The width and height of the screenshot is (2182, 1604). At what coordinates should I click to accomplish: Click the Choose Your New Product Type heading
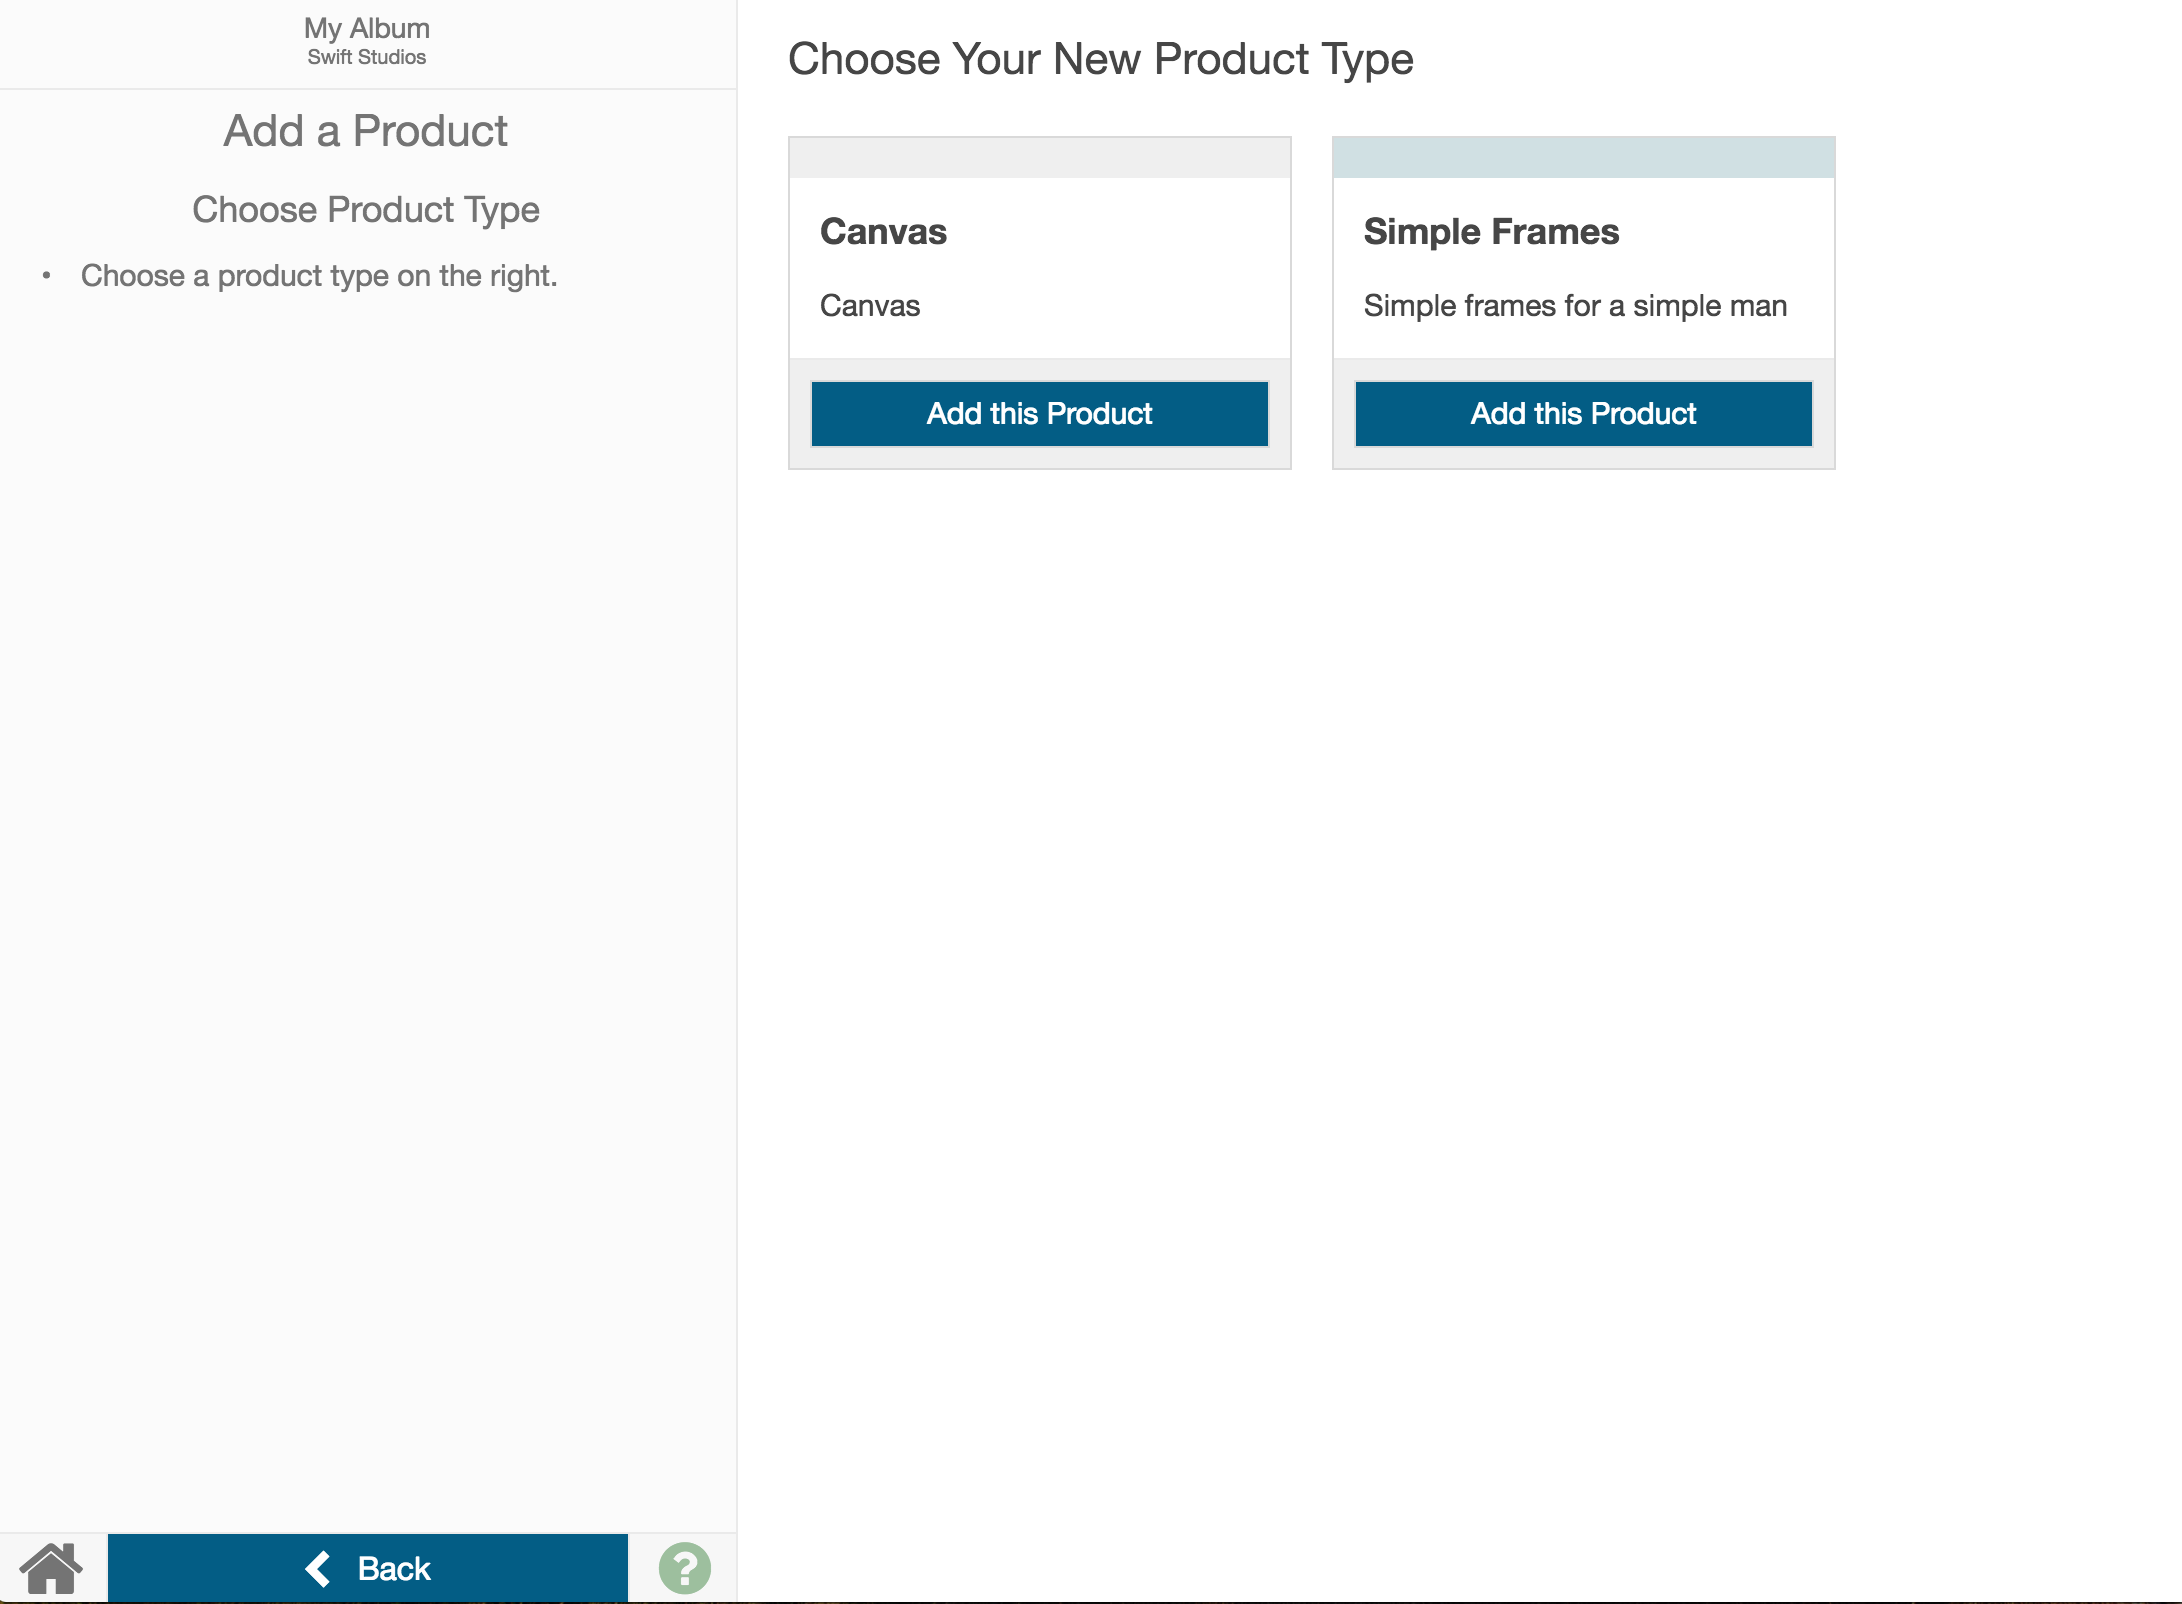pyautogui.click(x=1101, y=59)
